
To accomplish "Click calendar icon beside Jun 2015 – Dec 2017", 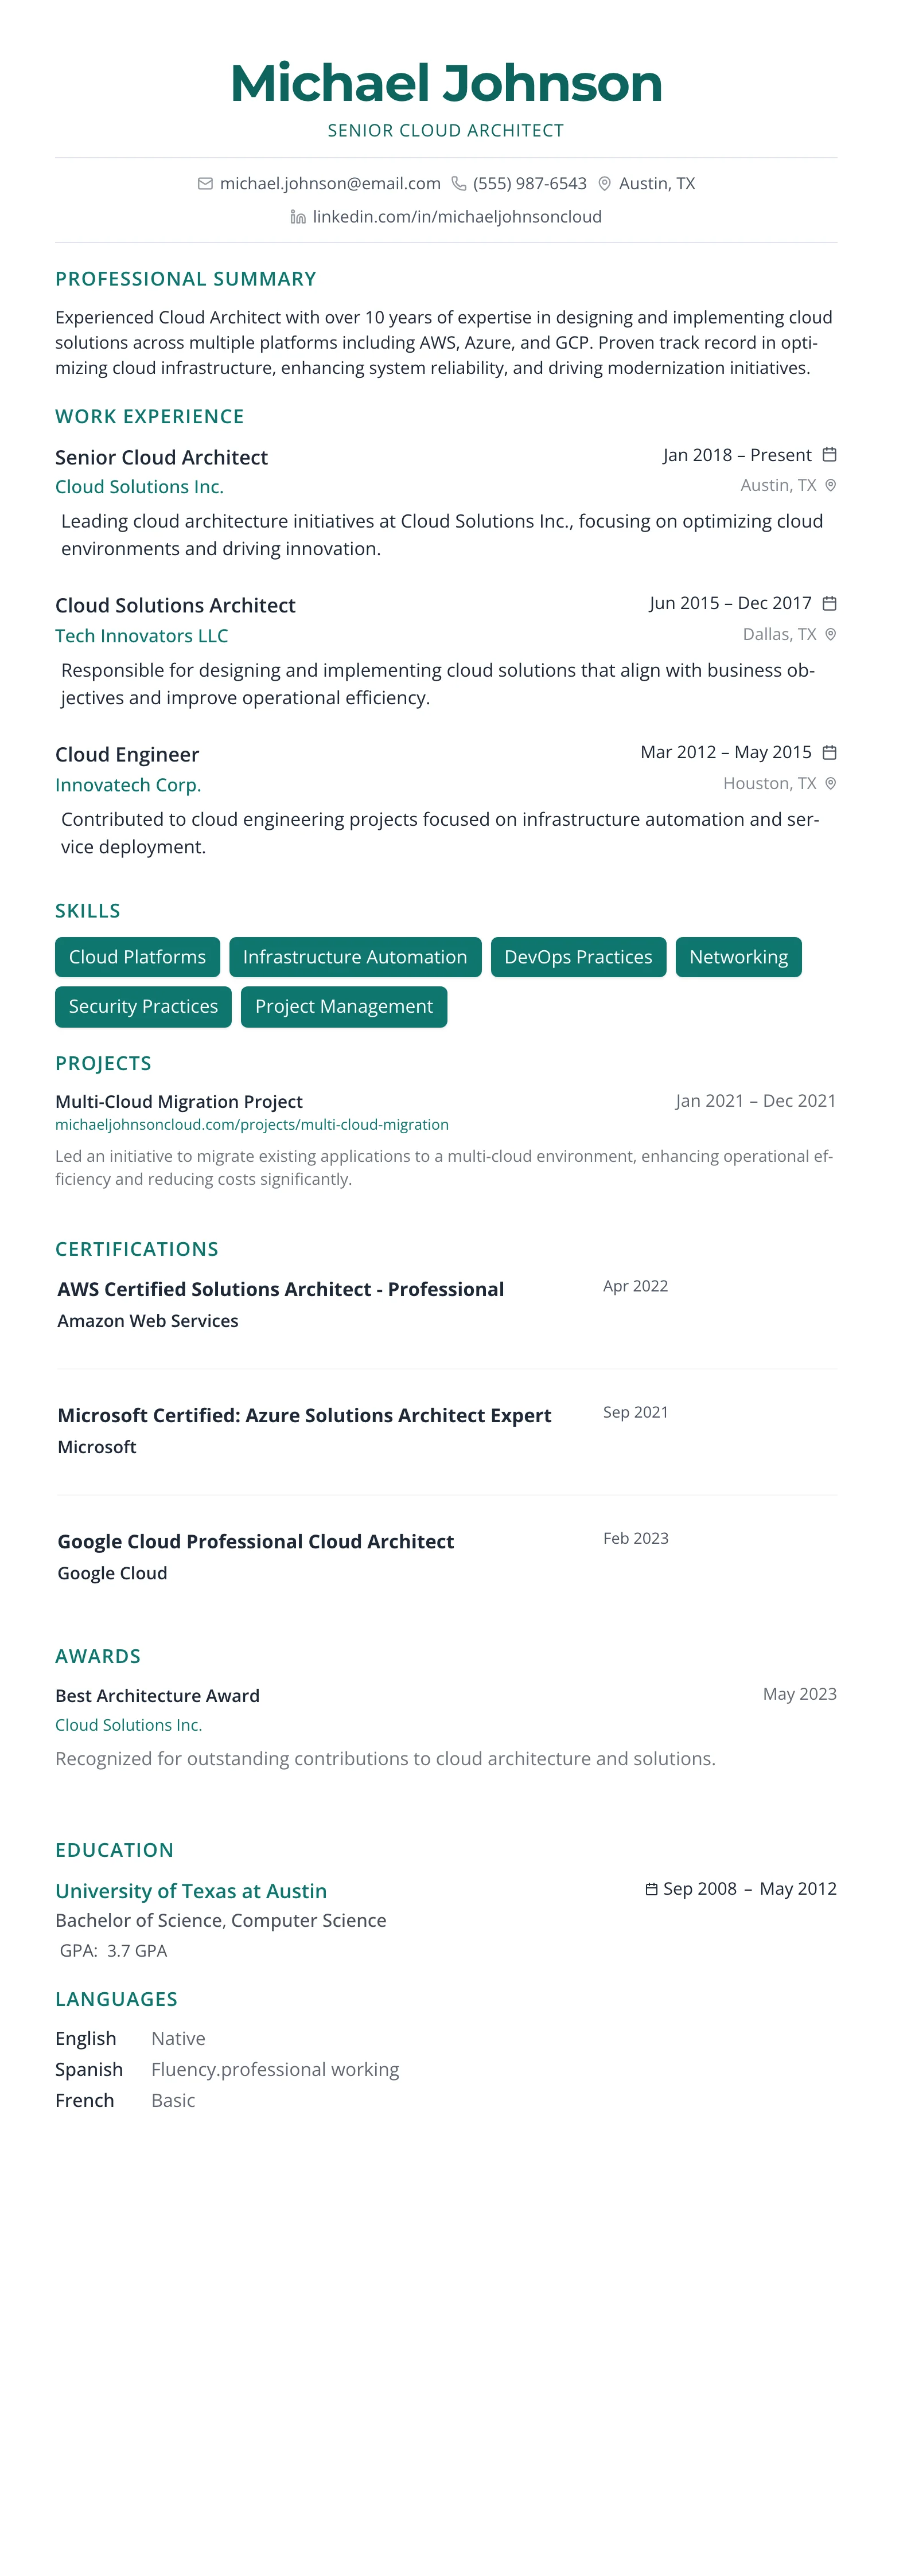I will point(829,603).
